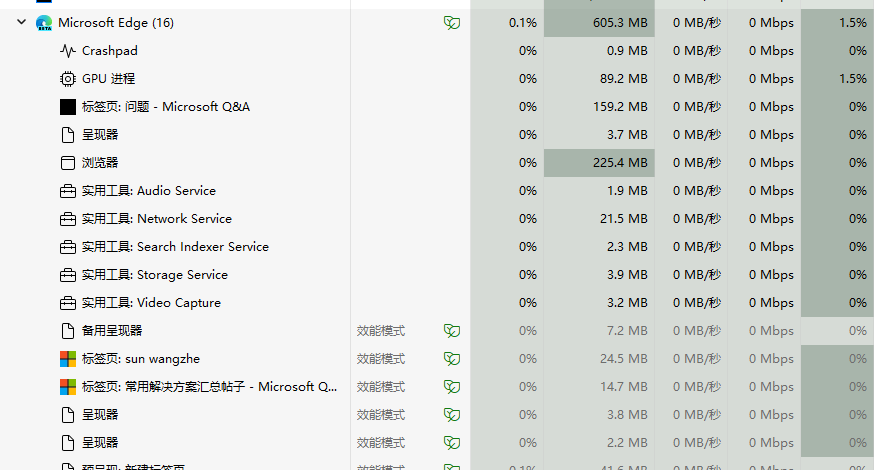Click the 7.2 MB memory cell
Screen dimensions: 893x470
click(599, 330)
